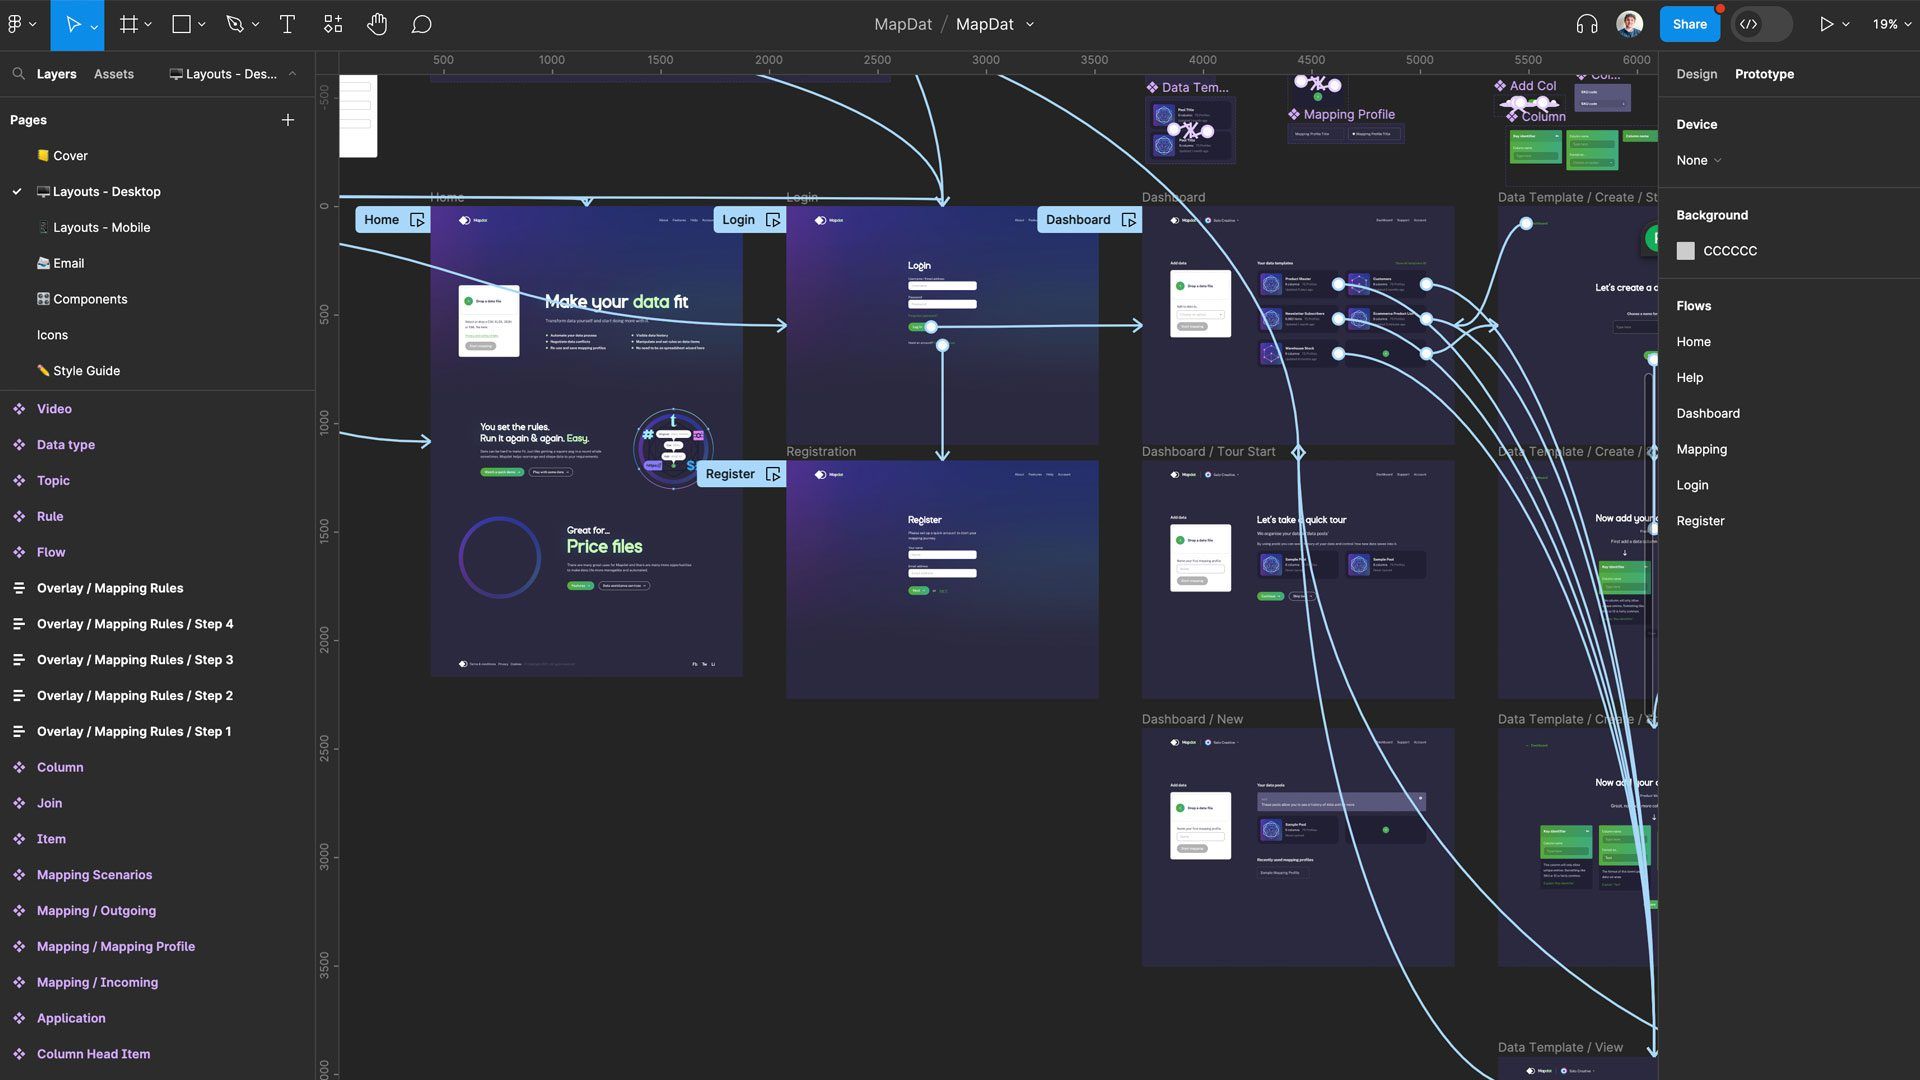Open the zoom level dropdown showing 19%
Image resolution: width=1920 pixels, height=1080 pixels.
(1889, 24)
